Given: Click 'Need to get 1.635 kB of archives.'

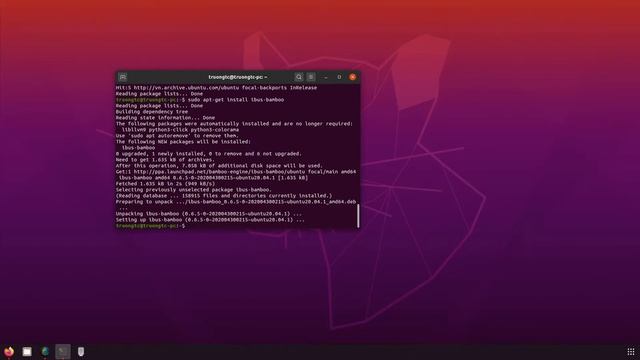Looking at the screenshot, I should click(x=165, y=160).
